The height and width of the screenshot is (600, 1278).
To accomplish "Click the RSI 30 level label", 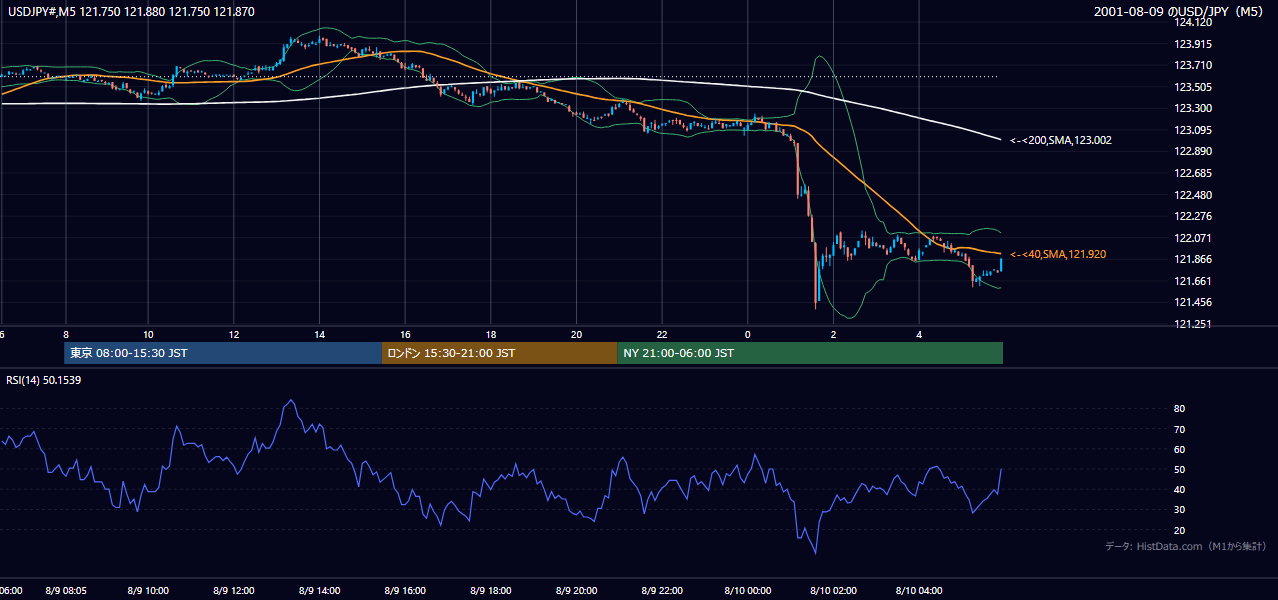I will point(1179,510).
